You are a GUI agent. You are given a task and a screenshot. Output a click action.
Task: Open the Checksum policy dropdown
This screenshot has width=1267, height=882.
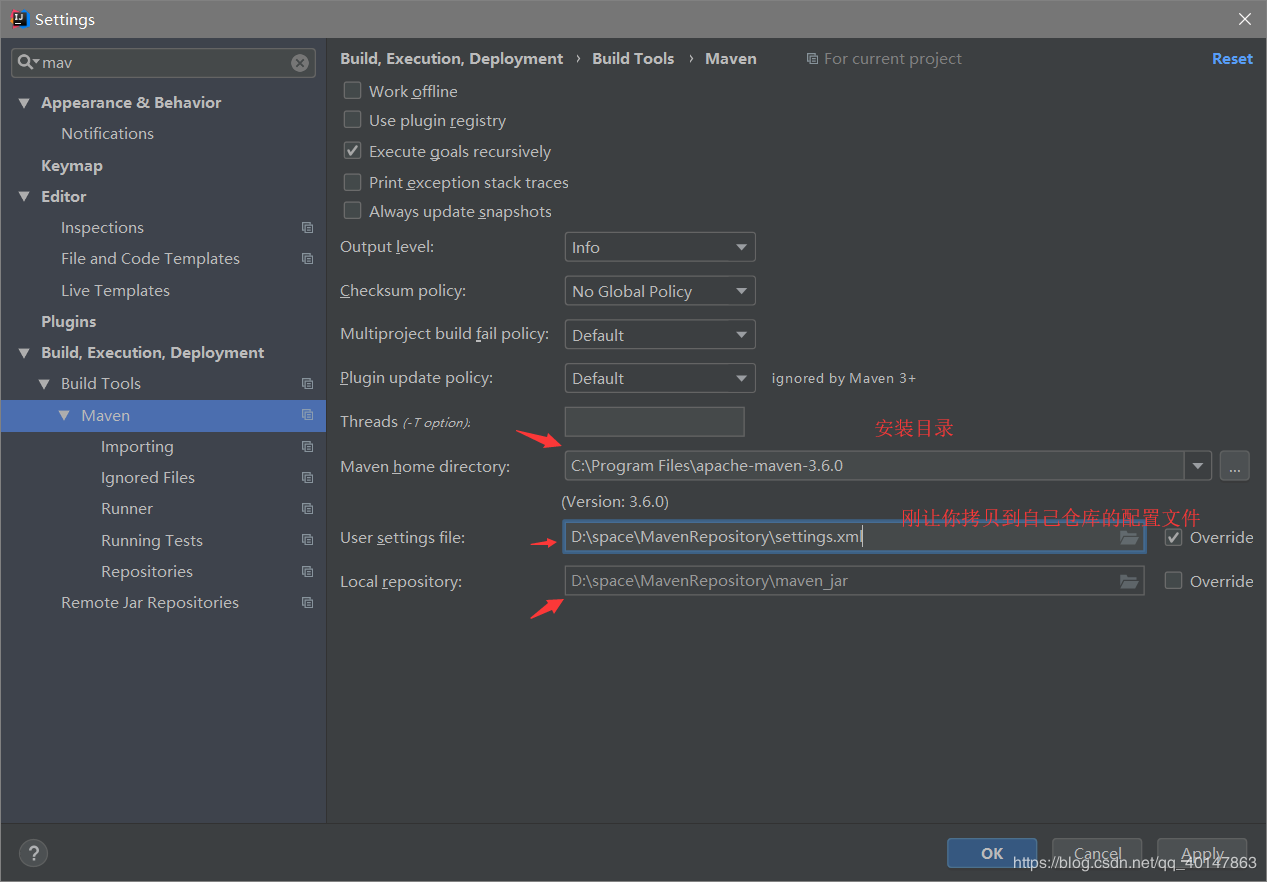[660, 291]
